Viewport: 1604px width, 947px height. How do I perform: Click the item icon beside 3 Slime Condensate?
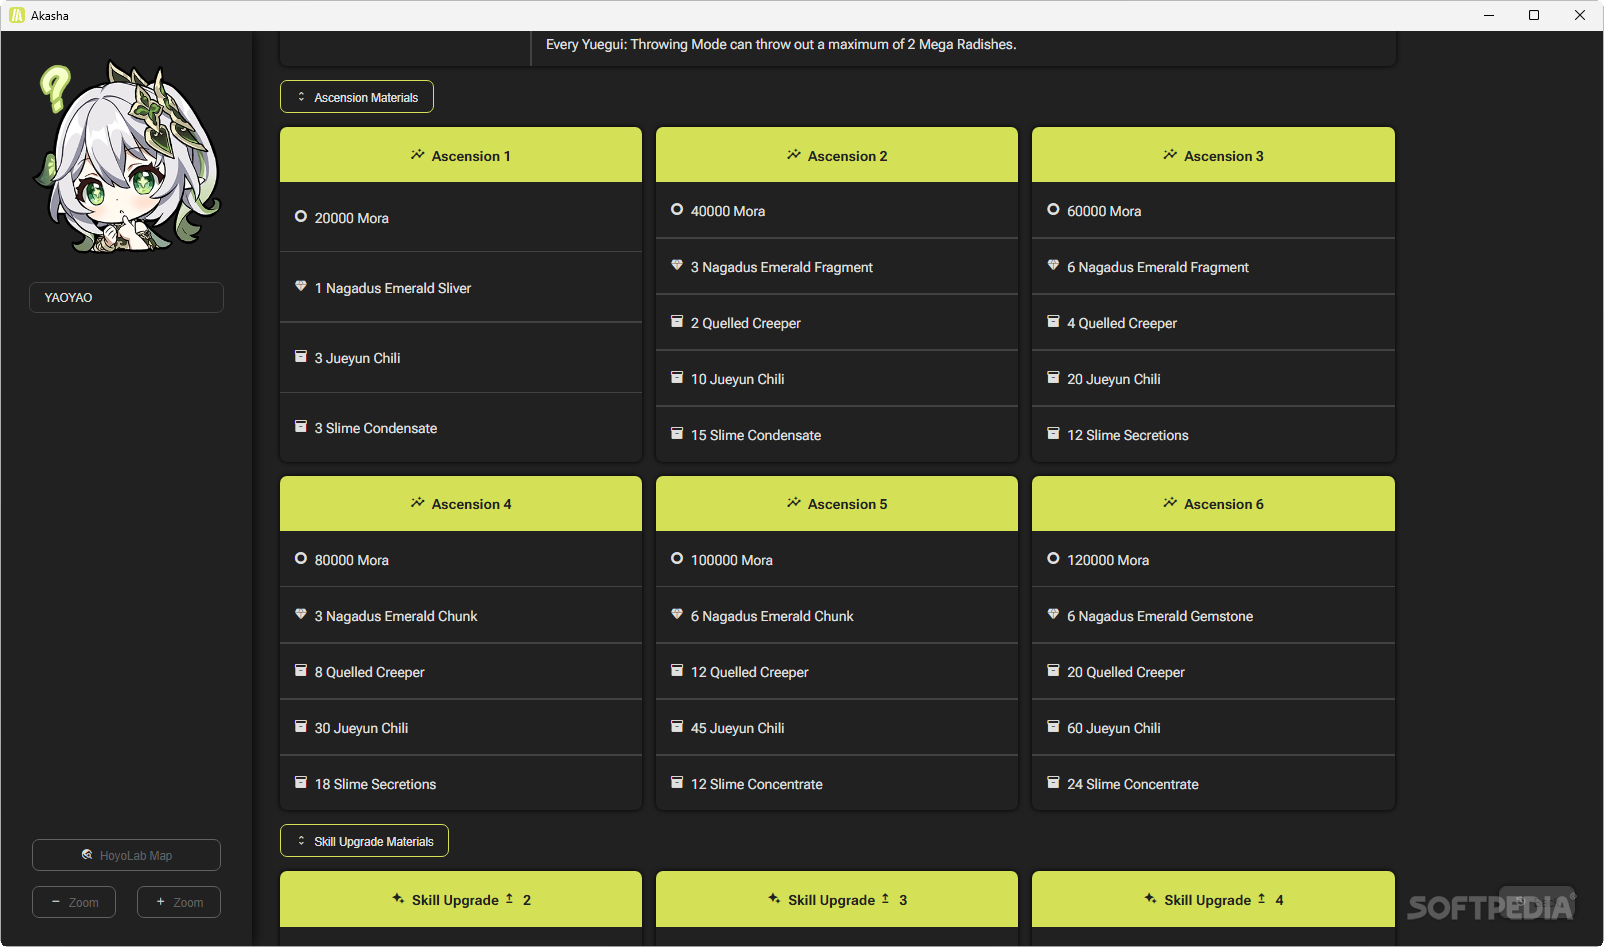pyautogui.click(x=301, y=426)
